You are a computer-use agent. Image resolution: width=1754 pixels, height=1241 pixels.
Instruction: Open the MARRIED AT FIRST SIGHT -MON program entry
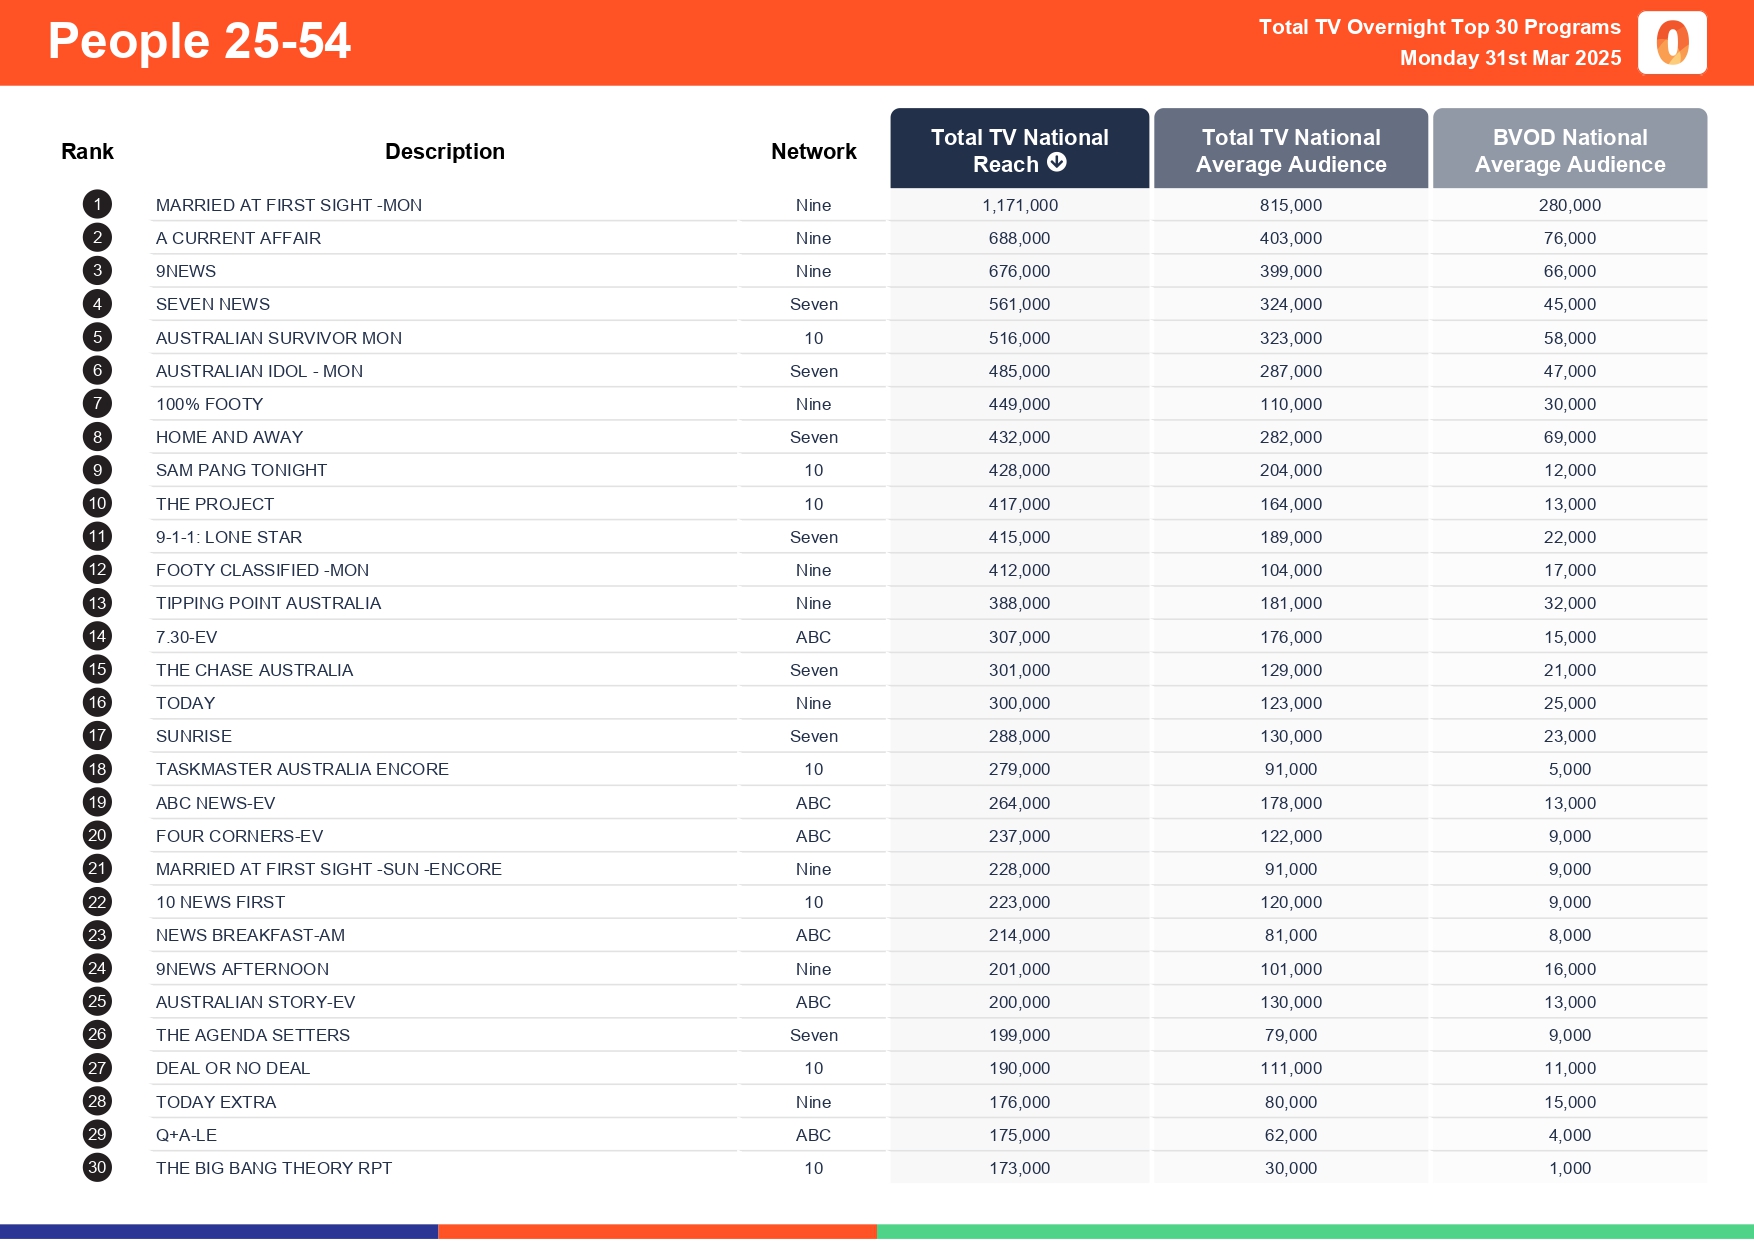point(288,204)
